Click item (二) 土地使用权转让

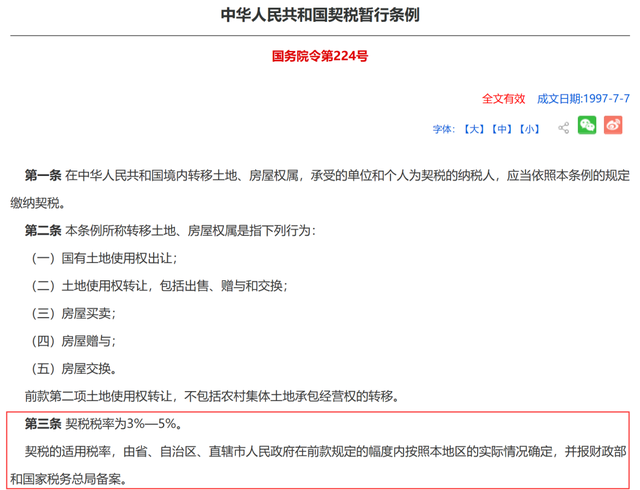tap(159, 286)
